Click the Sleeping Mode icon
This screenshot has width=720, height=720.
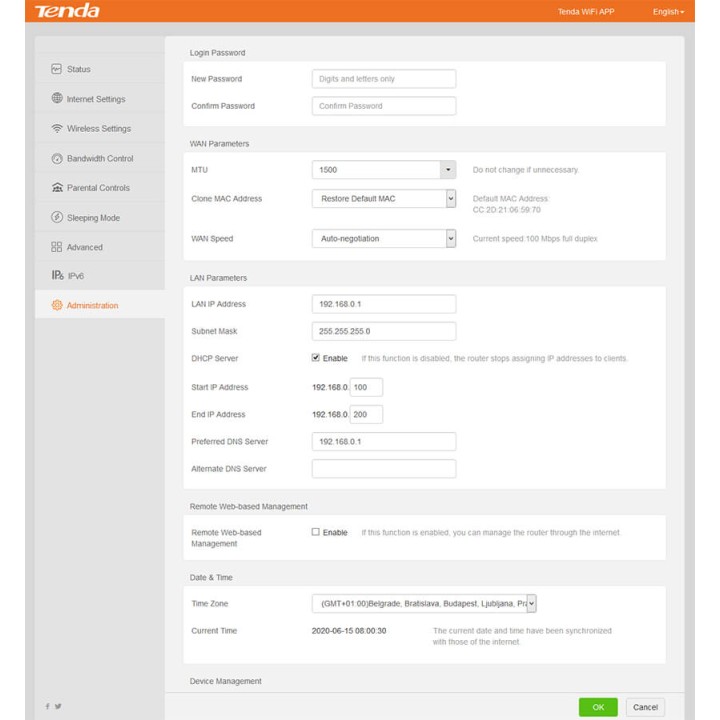click(x=57, y=217)
